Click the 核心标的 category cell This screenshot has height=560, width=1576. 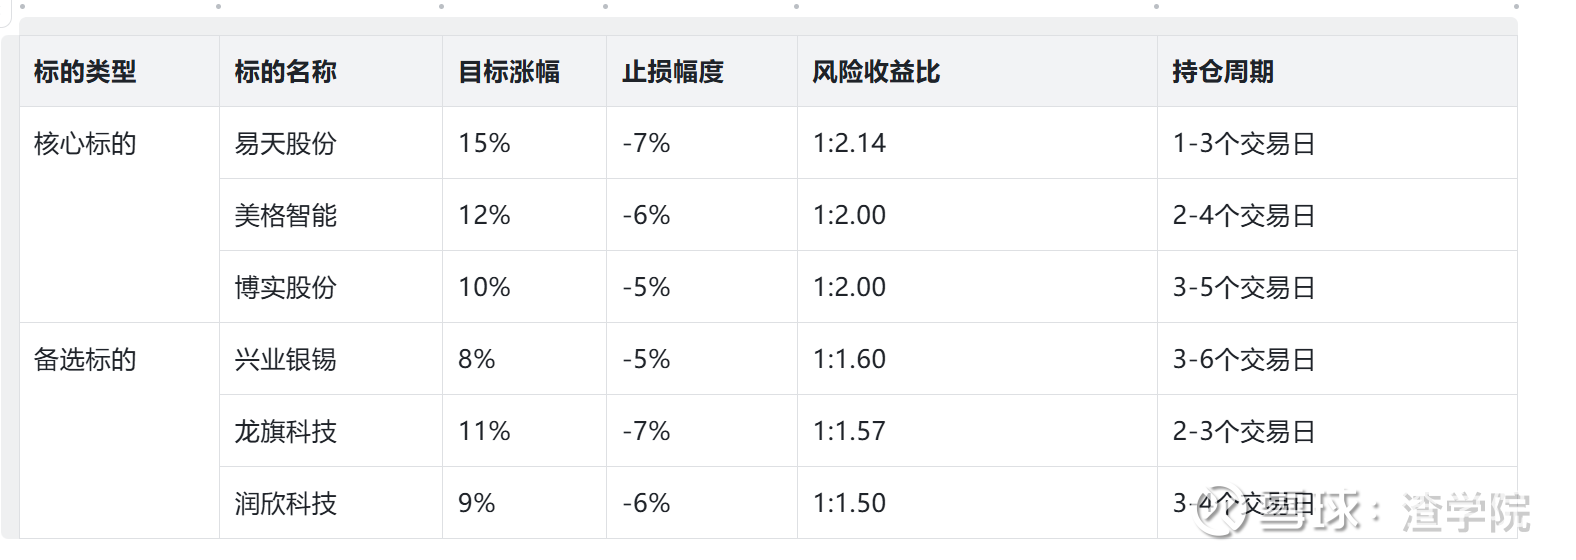click(85, 144)
